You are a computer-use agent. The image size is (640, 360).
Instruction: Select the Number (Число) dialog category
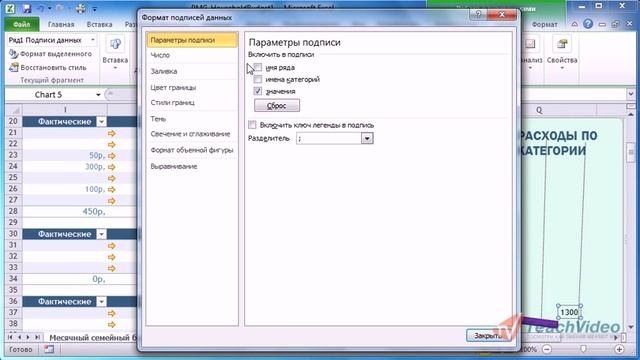[192, 55]
